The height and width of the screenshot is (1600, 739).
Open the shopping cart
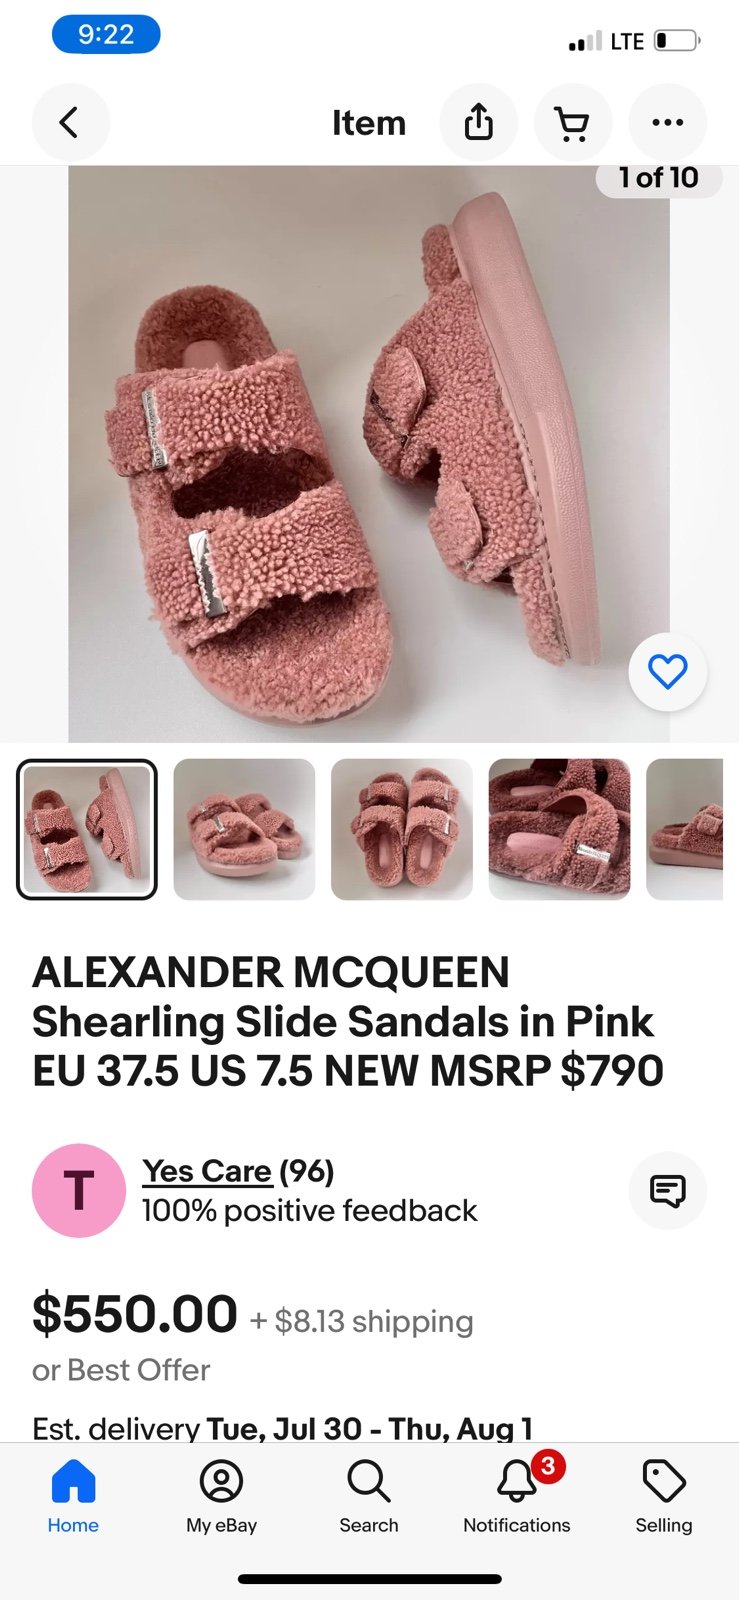point(573,123)
